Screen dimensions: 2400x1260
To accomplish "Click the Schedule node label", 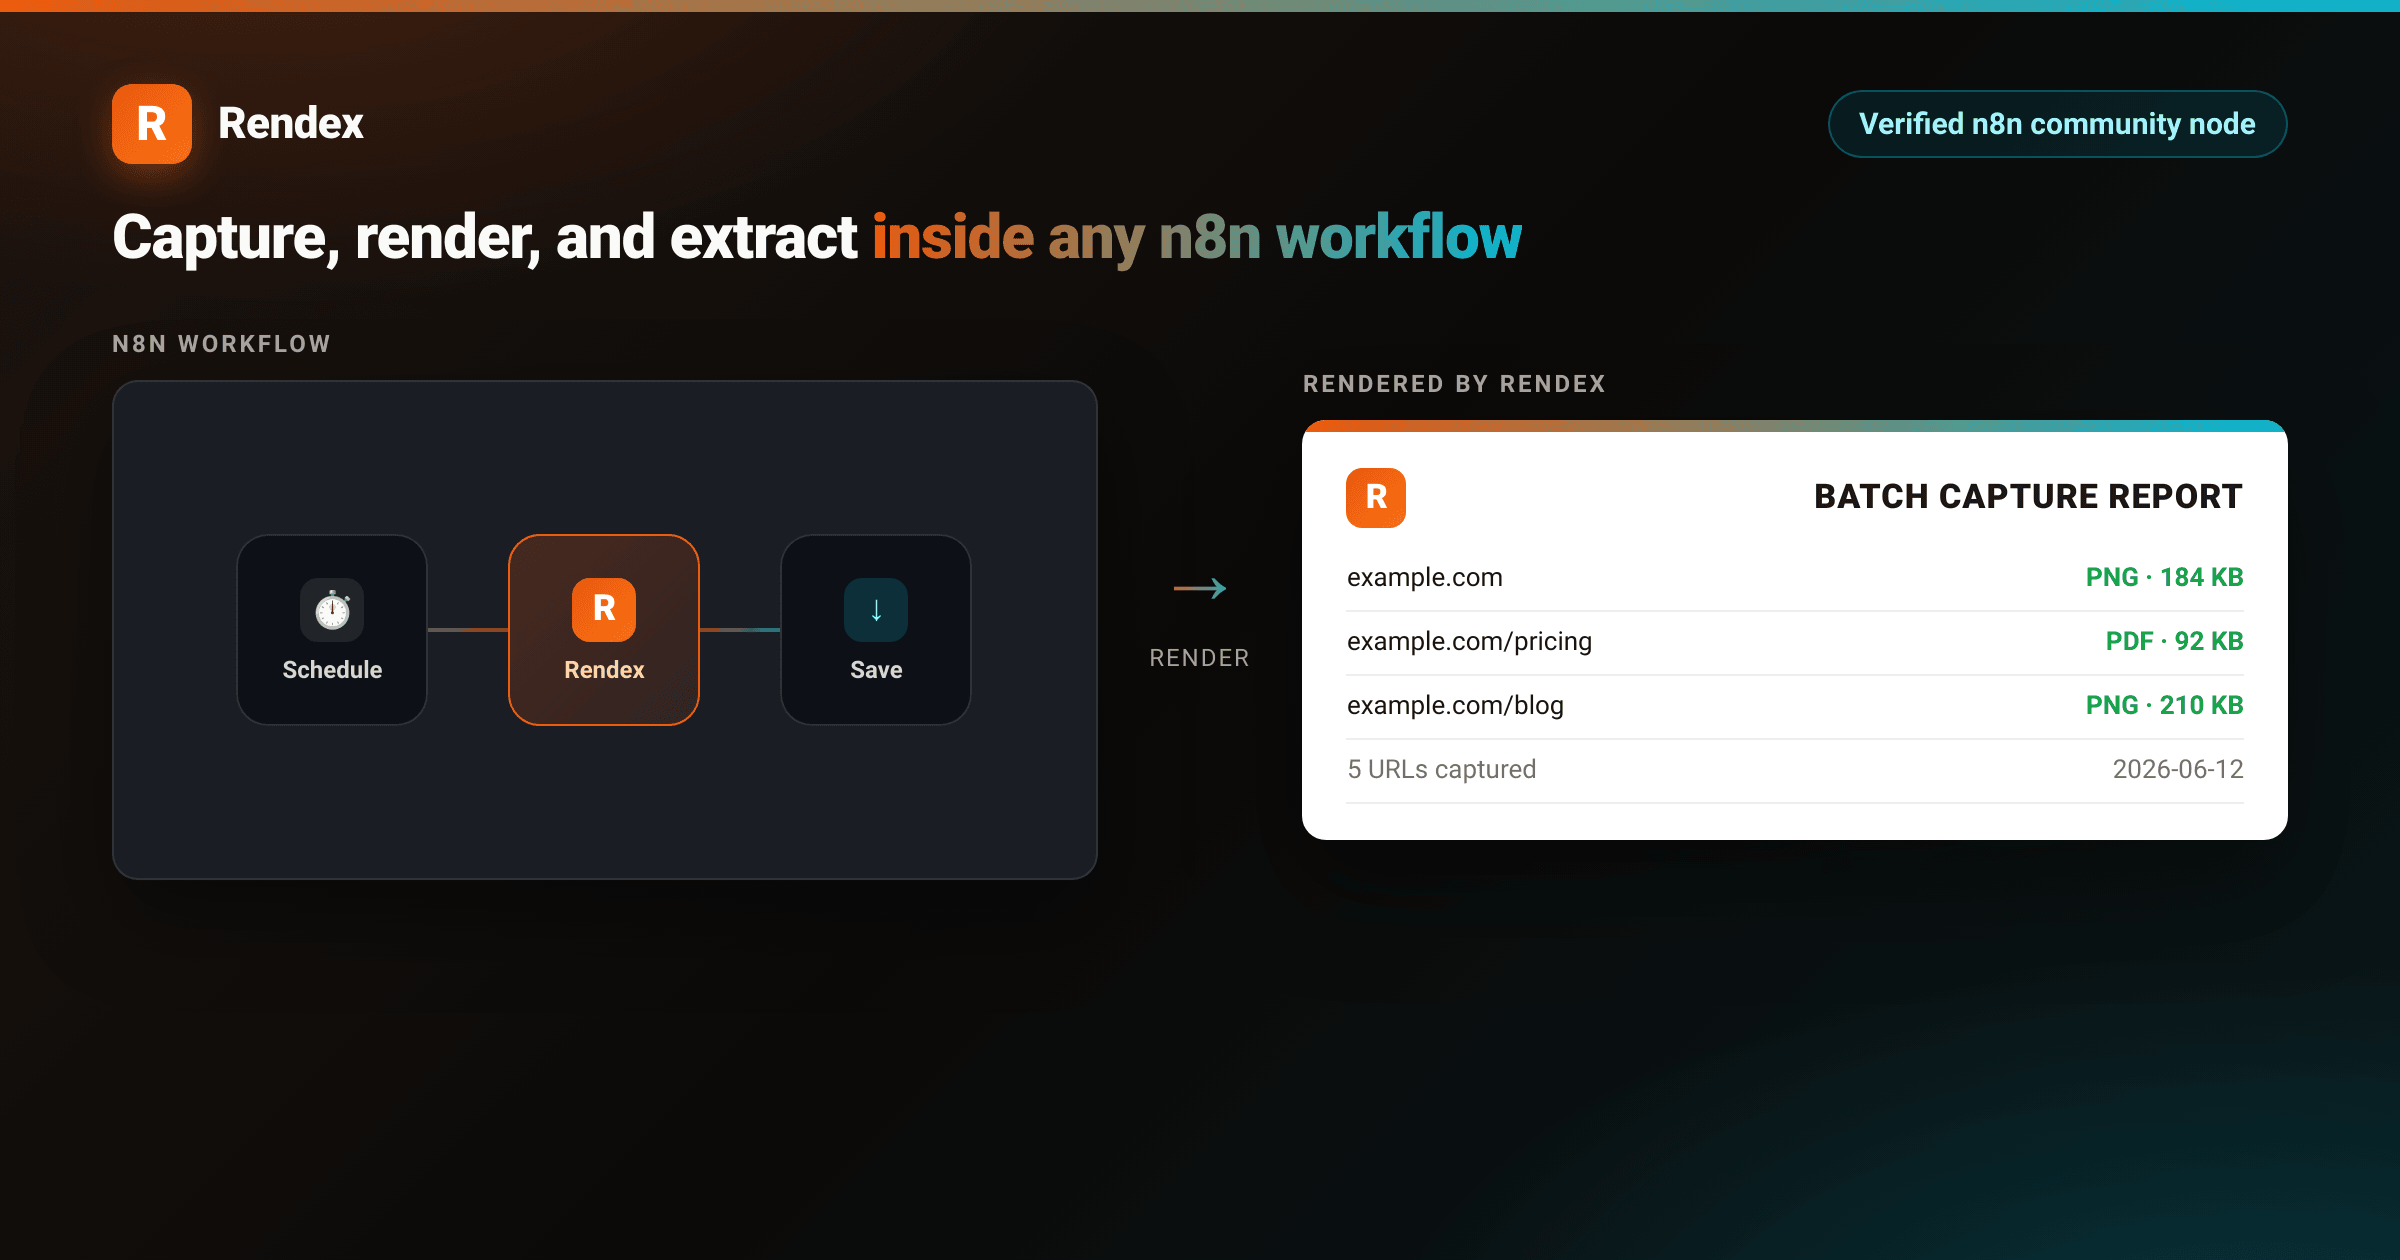I will click(x=332, y=670).
